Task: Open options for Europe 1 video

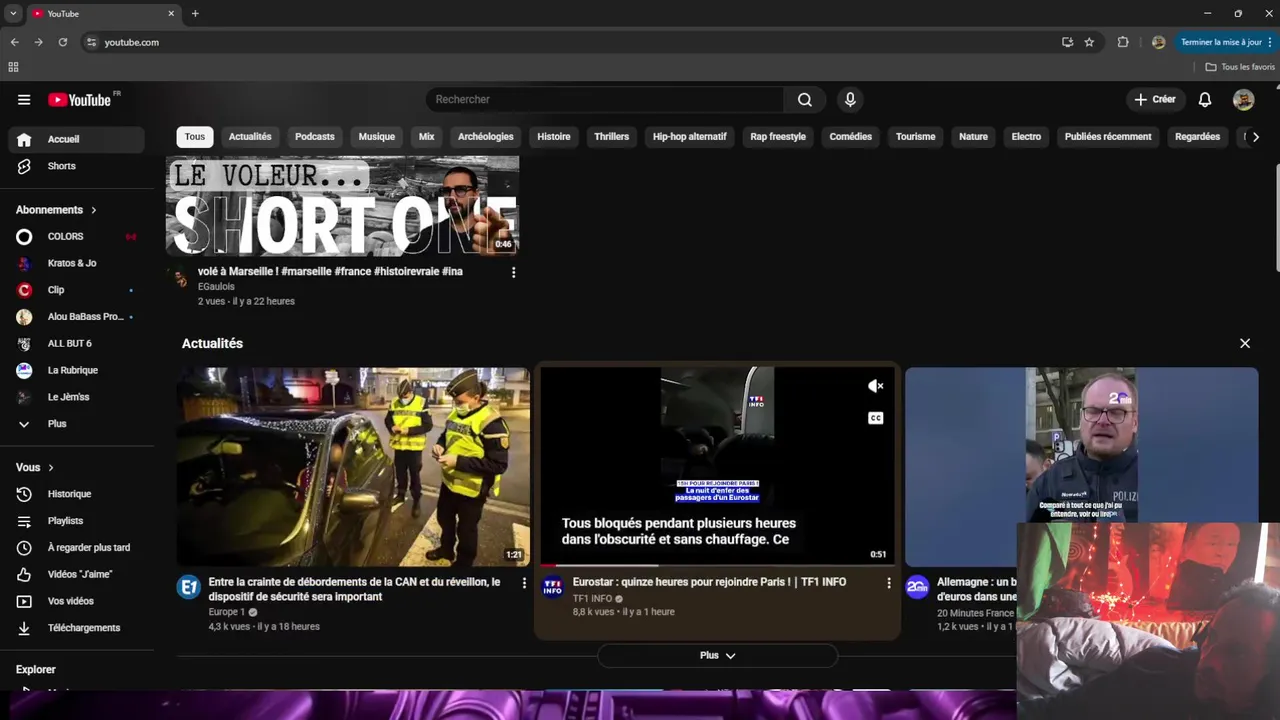Action: [x=524, y=583]
